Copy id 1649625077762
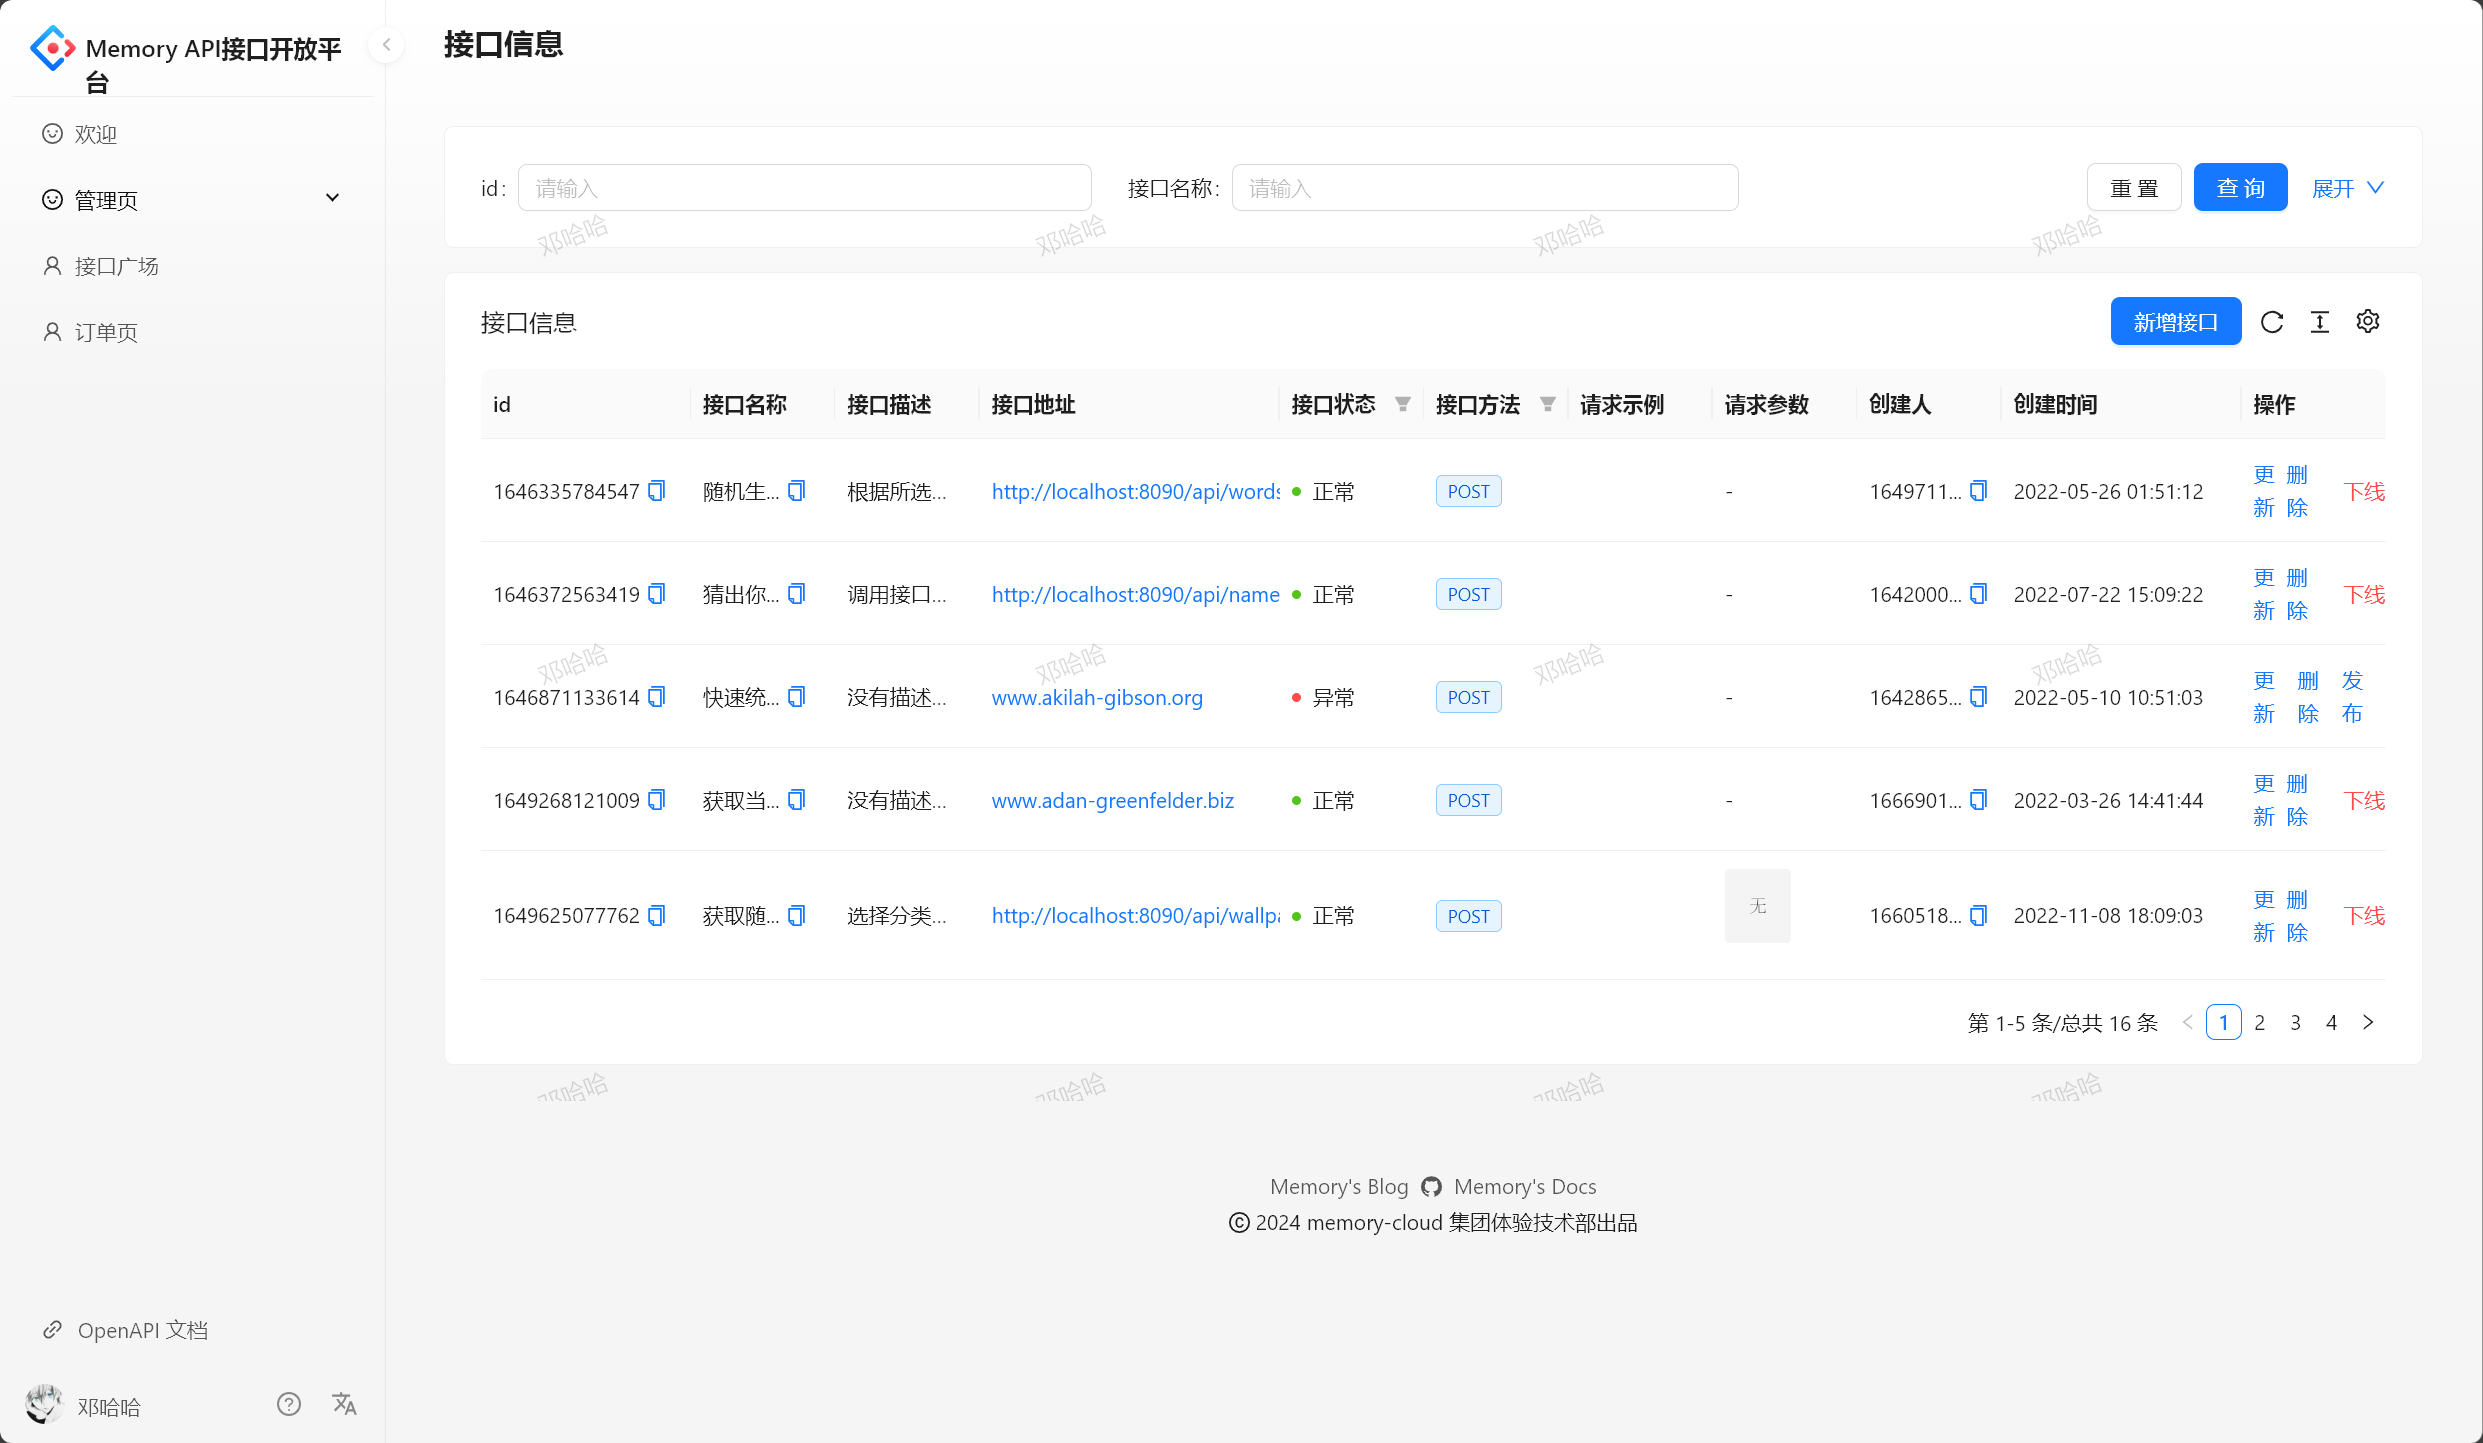Viewport: 2483px width, 1443px height. (657, 916)
